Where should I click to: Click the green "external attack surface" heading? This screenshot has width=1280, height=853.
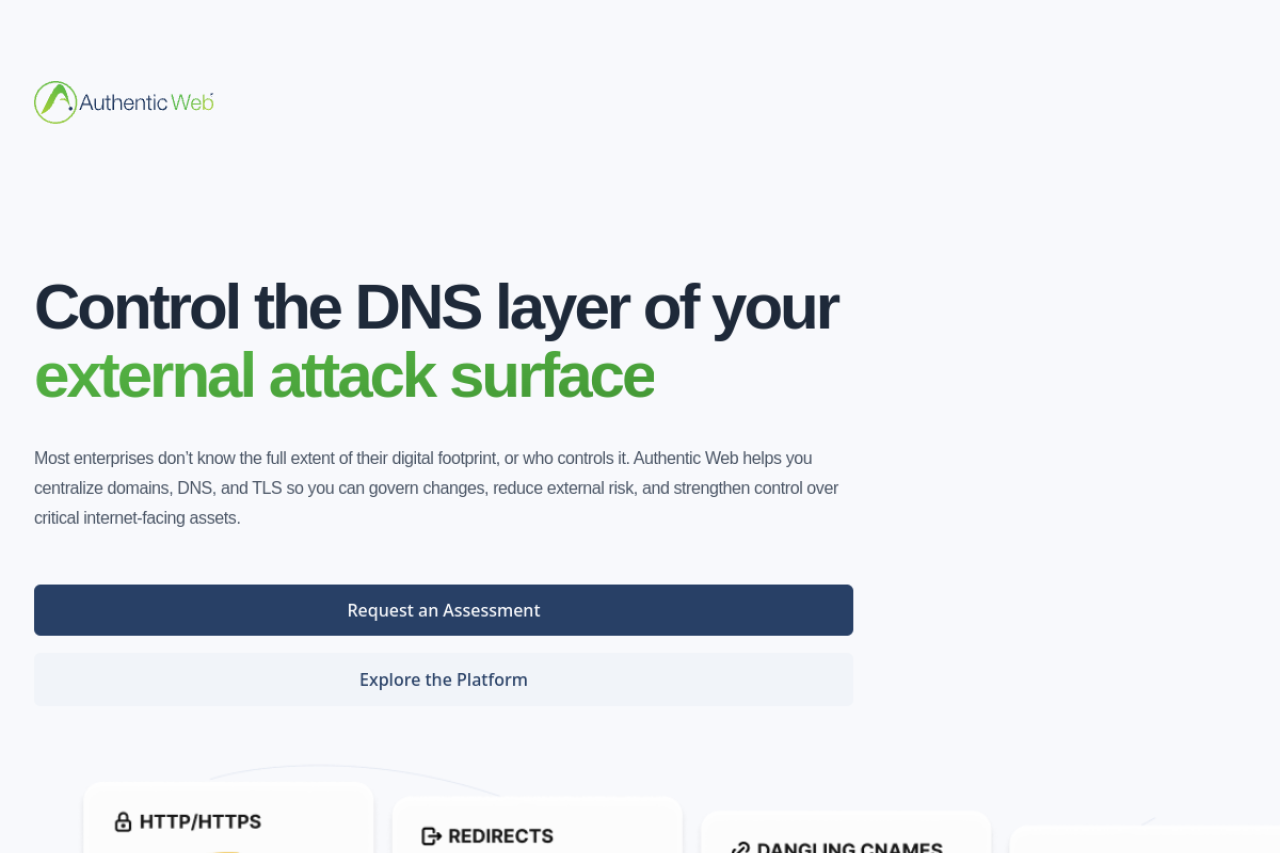pos(344,376)
